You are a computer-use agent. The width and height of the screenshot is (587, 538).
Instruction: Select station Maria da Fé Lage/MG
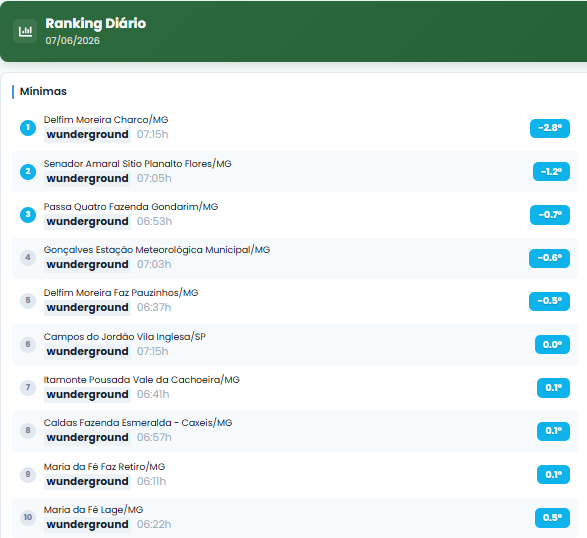pyautogui.click(x=93, y=510)
